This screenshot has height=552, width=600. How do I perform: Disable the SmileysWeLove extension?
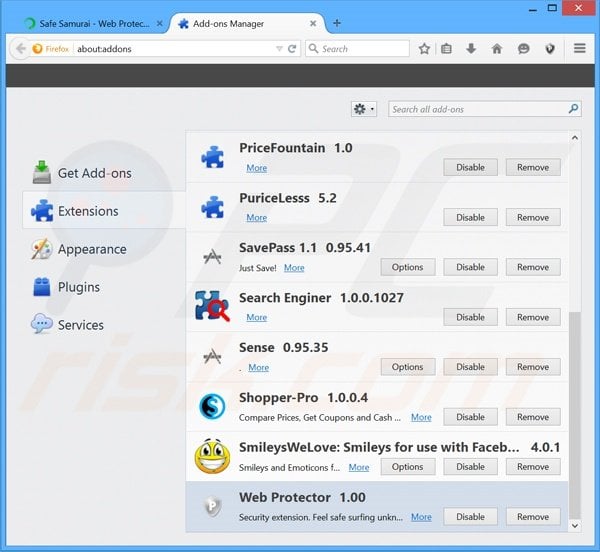(470, 467)
